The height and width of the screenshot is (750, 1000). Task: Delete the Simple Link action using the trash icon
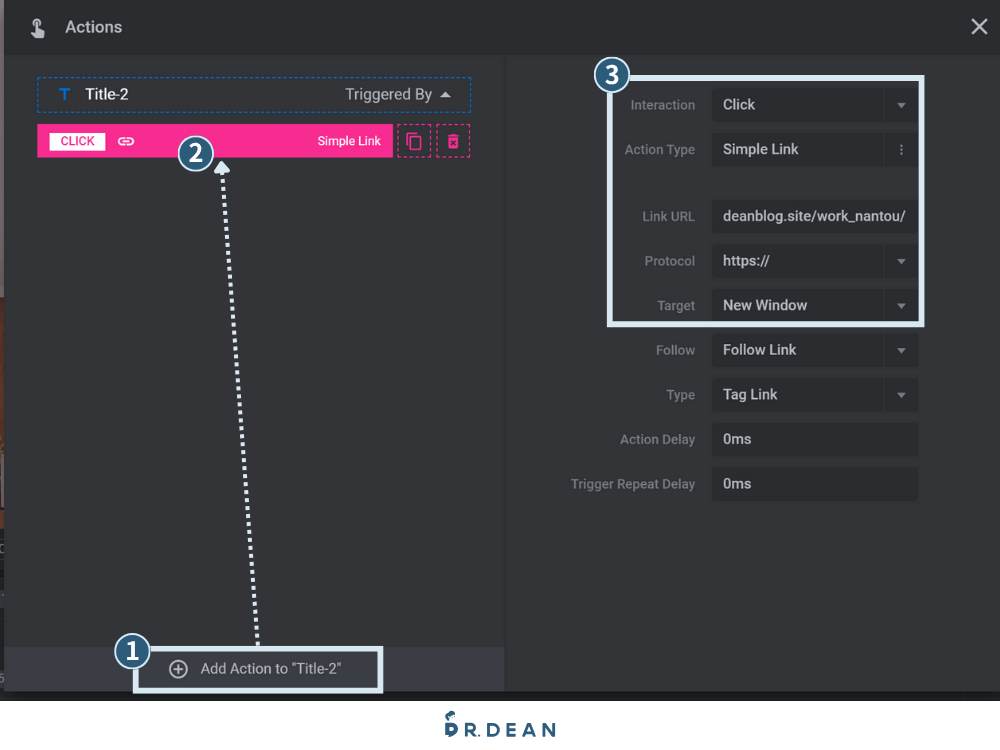click(x=453, y=141)
